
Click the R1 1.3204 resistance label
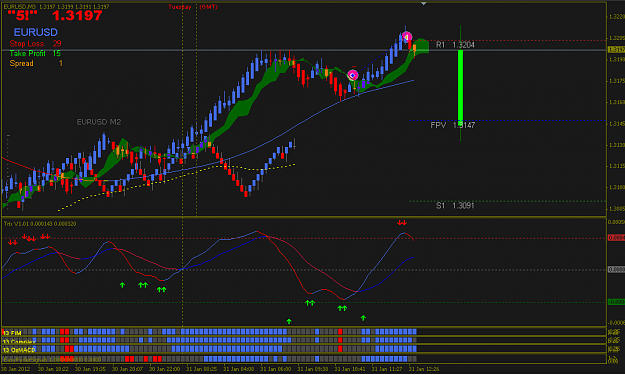(x=455, y=45)
